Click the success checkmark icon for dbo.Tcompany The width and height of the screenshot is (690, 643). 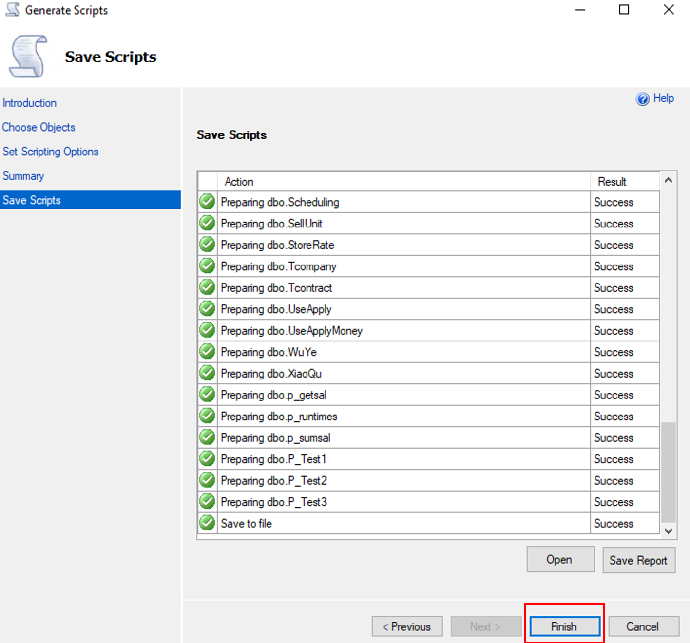click(207, 266)
